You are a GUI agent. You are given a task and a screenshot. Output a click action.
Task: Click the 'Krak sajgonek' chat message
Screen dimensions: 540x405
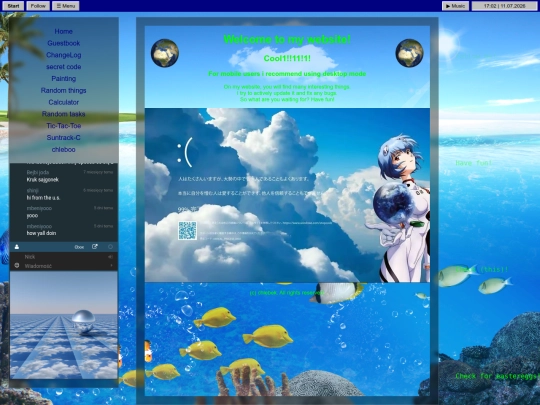43,180
